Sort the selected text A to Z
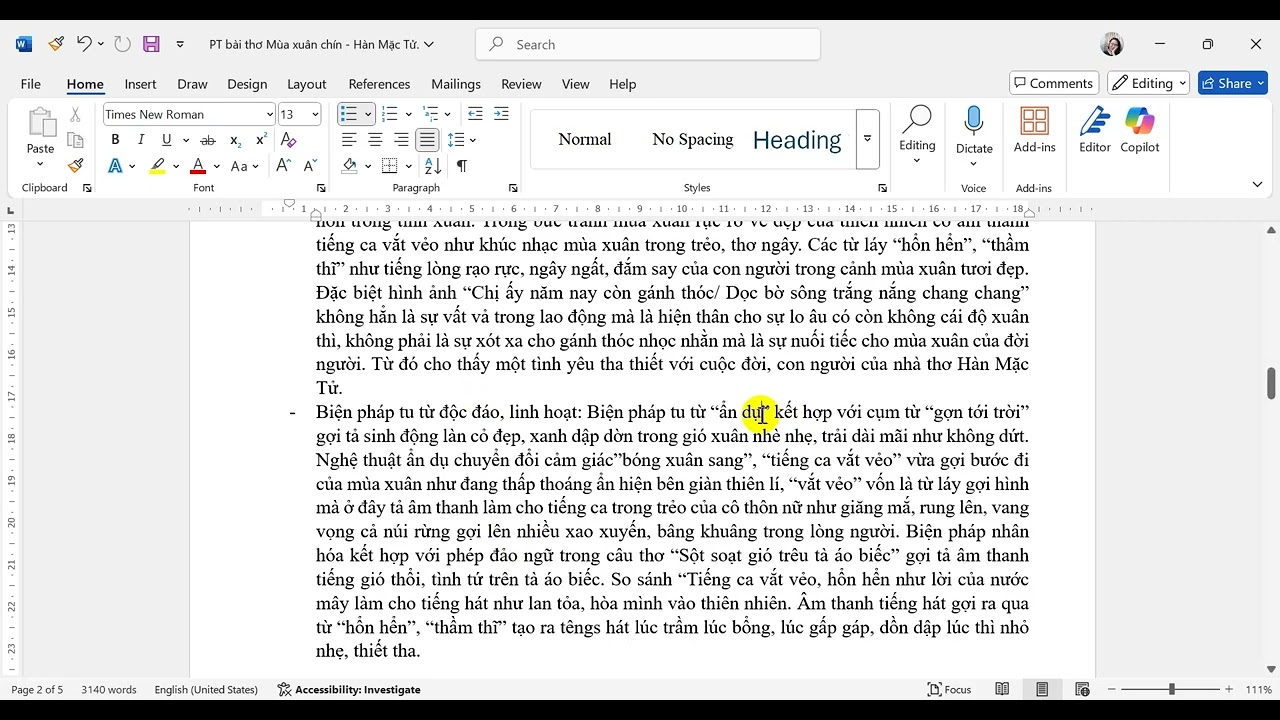 [x=433, y=166]
